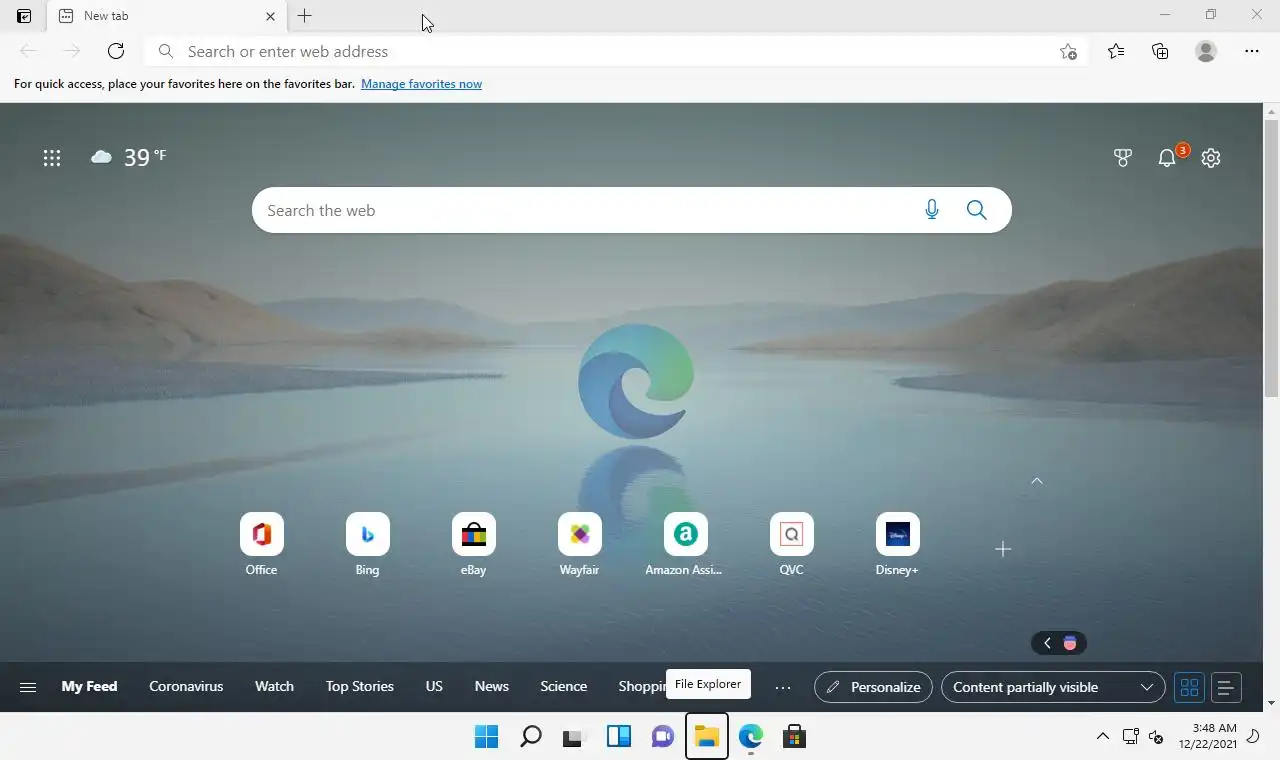Image resolution: width=1280 pixels, height=760 pixels.
Task: Open the user profile icon
Action: click(x=1206, y=51)
